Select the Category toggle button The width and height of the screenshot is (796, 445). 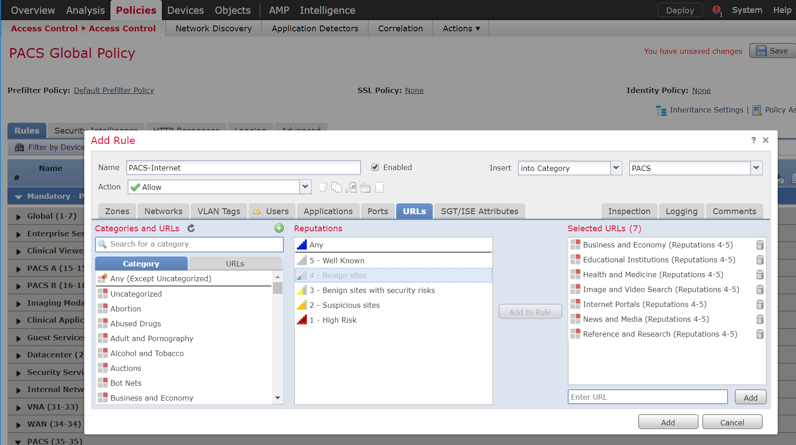point(141,264)
